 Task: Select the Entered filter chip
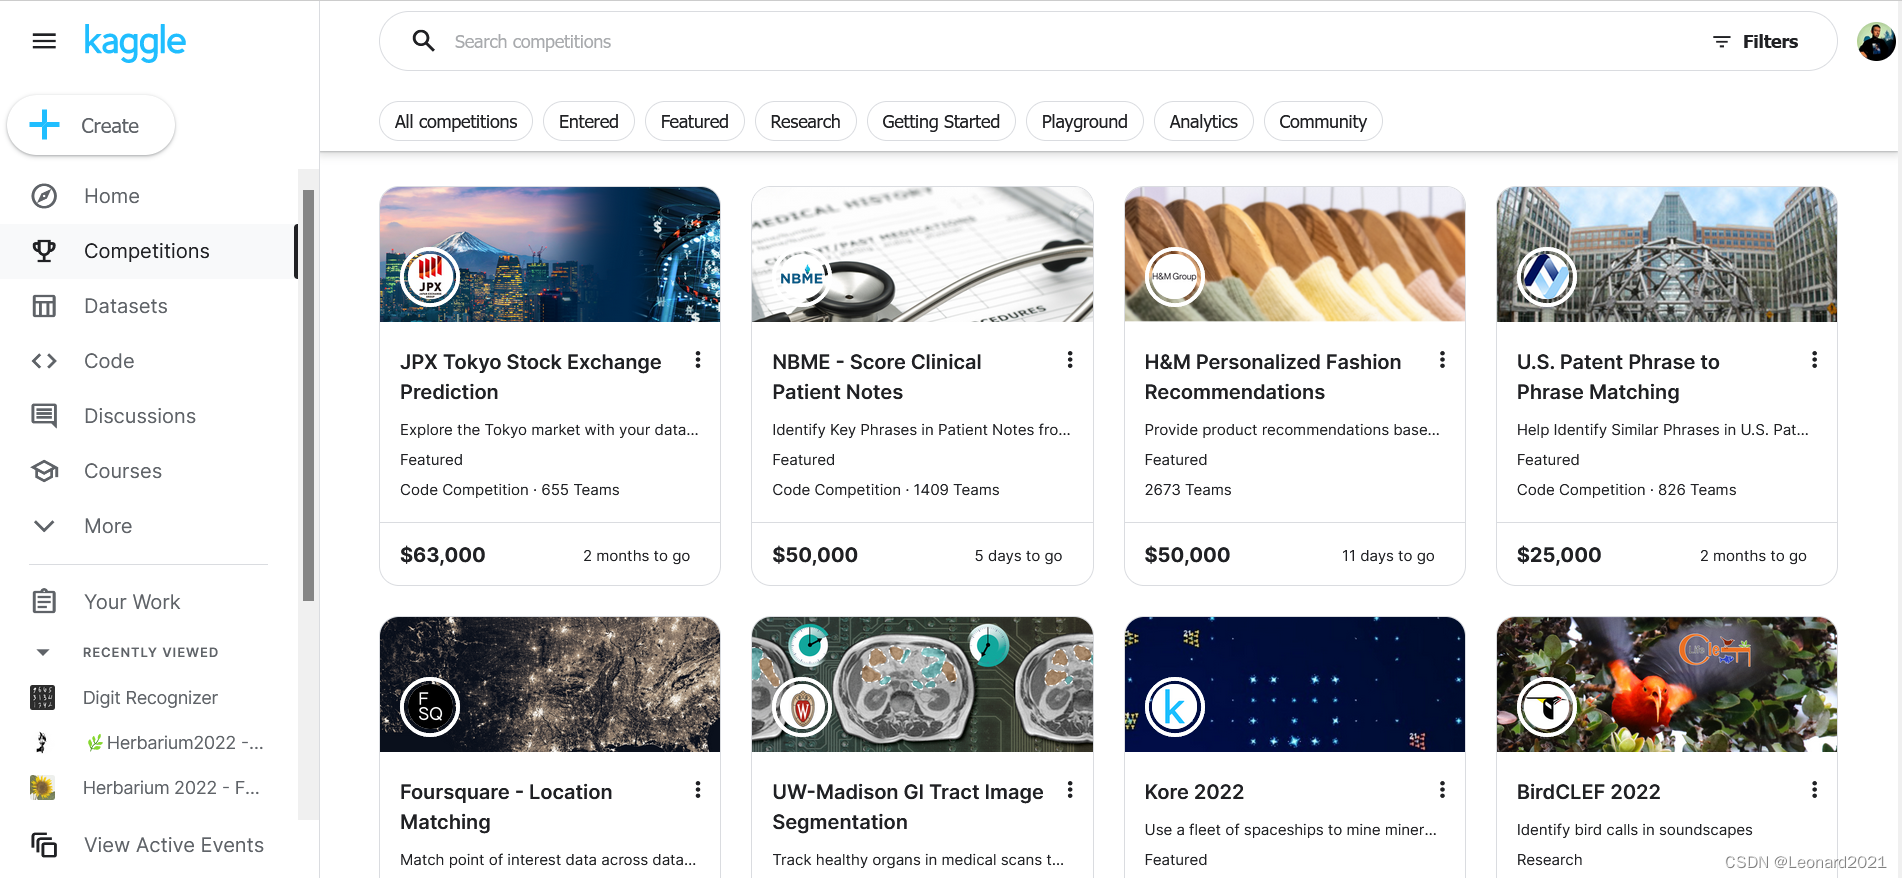pos(589,121)
